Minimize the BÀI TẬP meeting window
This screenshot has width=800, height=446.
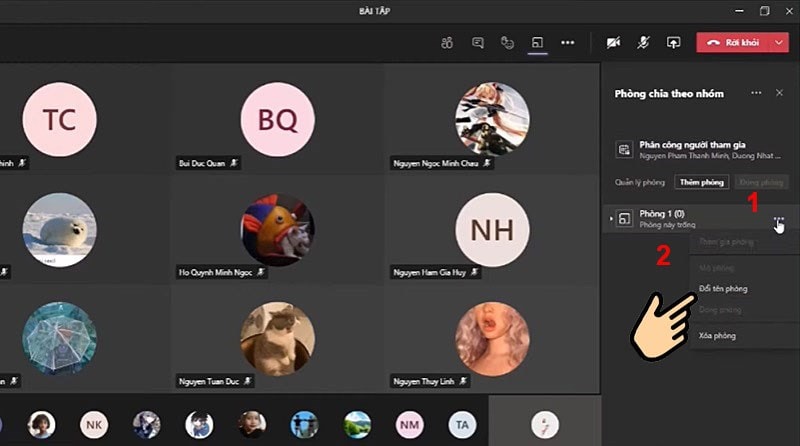(739, 11)
